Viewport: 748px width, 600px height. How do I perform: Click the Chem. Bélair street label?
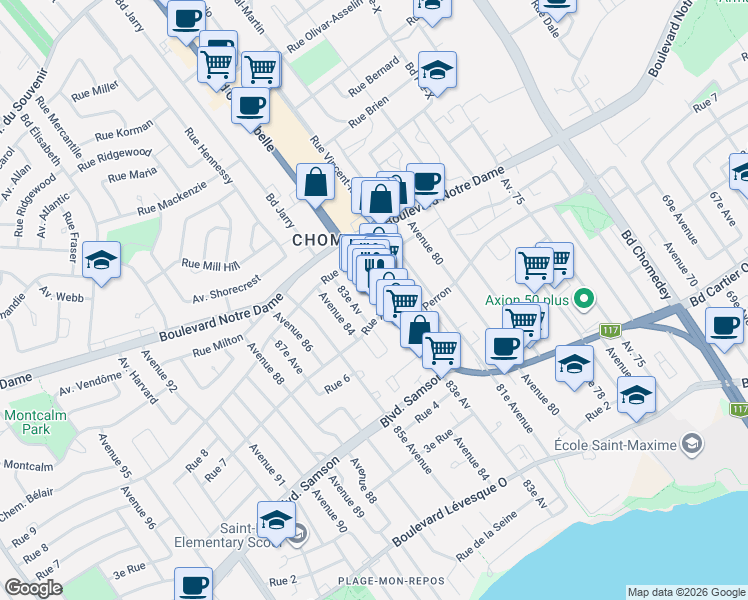pos(25,506)
